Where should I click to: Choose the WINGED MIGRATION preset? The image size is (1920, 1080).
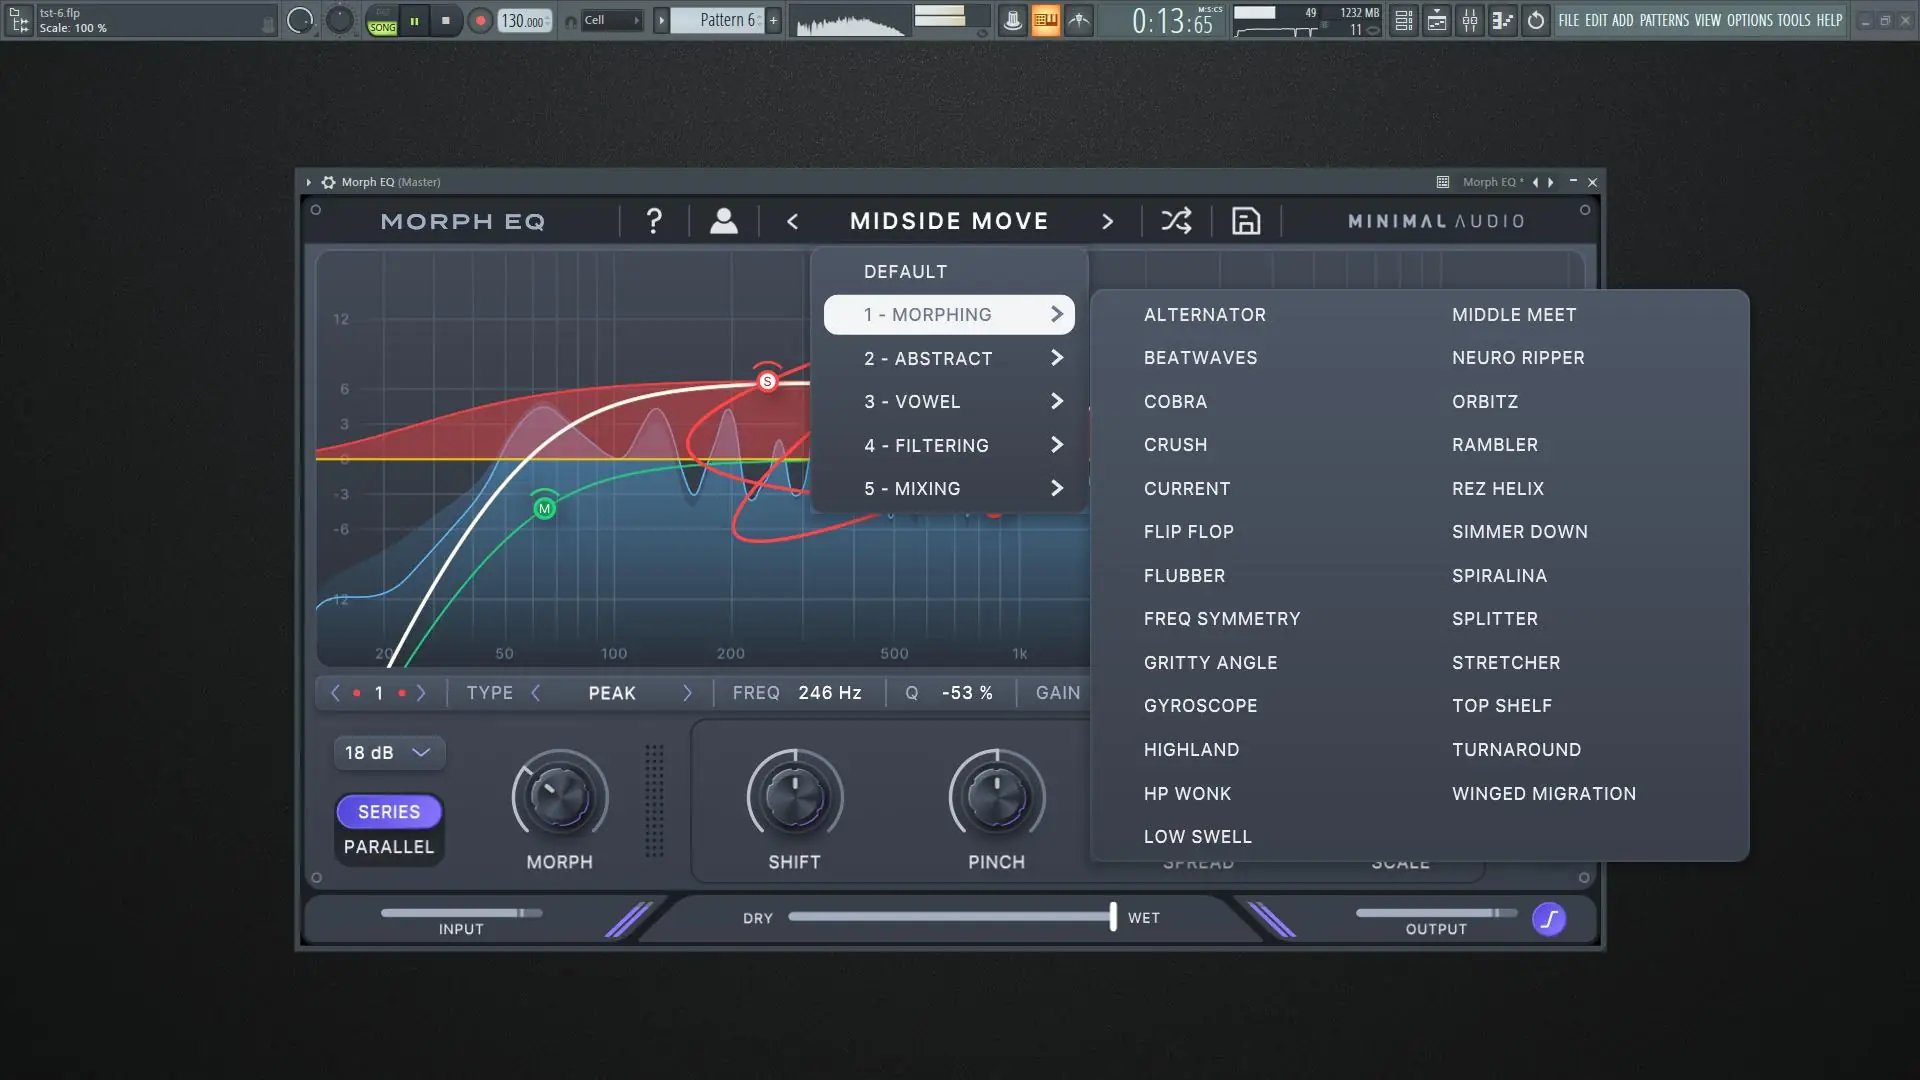1543,794
